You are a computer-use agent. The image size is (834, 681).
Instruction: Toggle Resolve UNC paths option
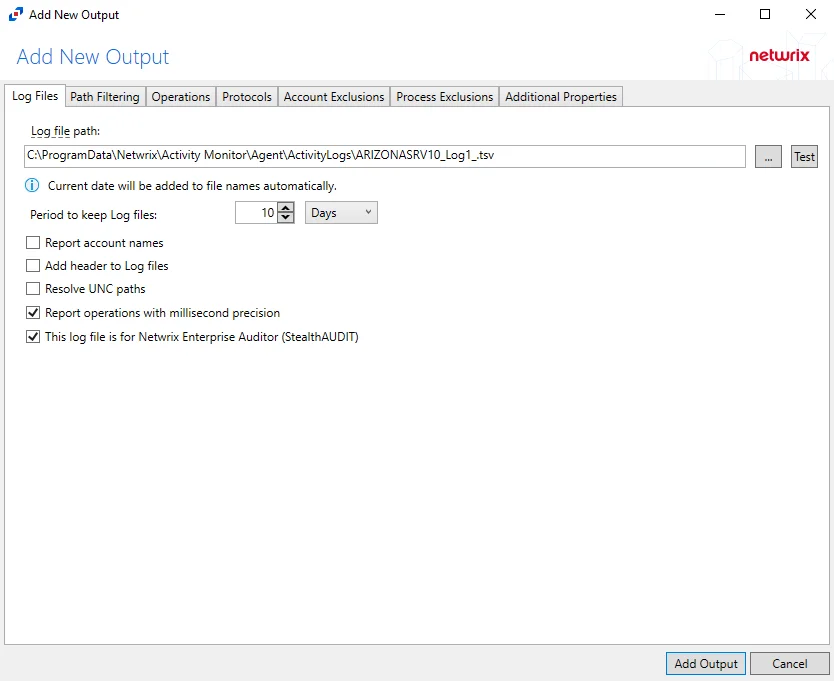(x=33, y=288)
